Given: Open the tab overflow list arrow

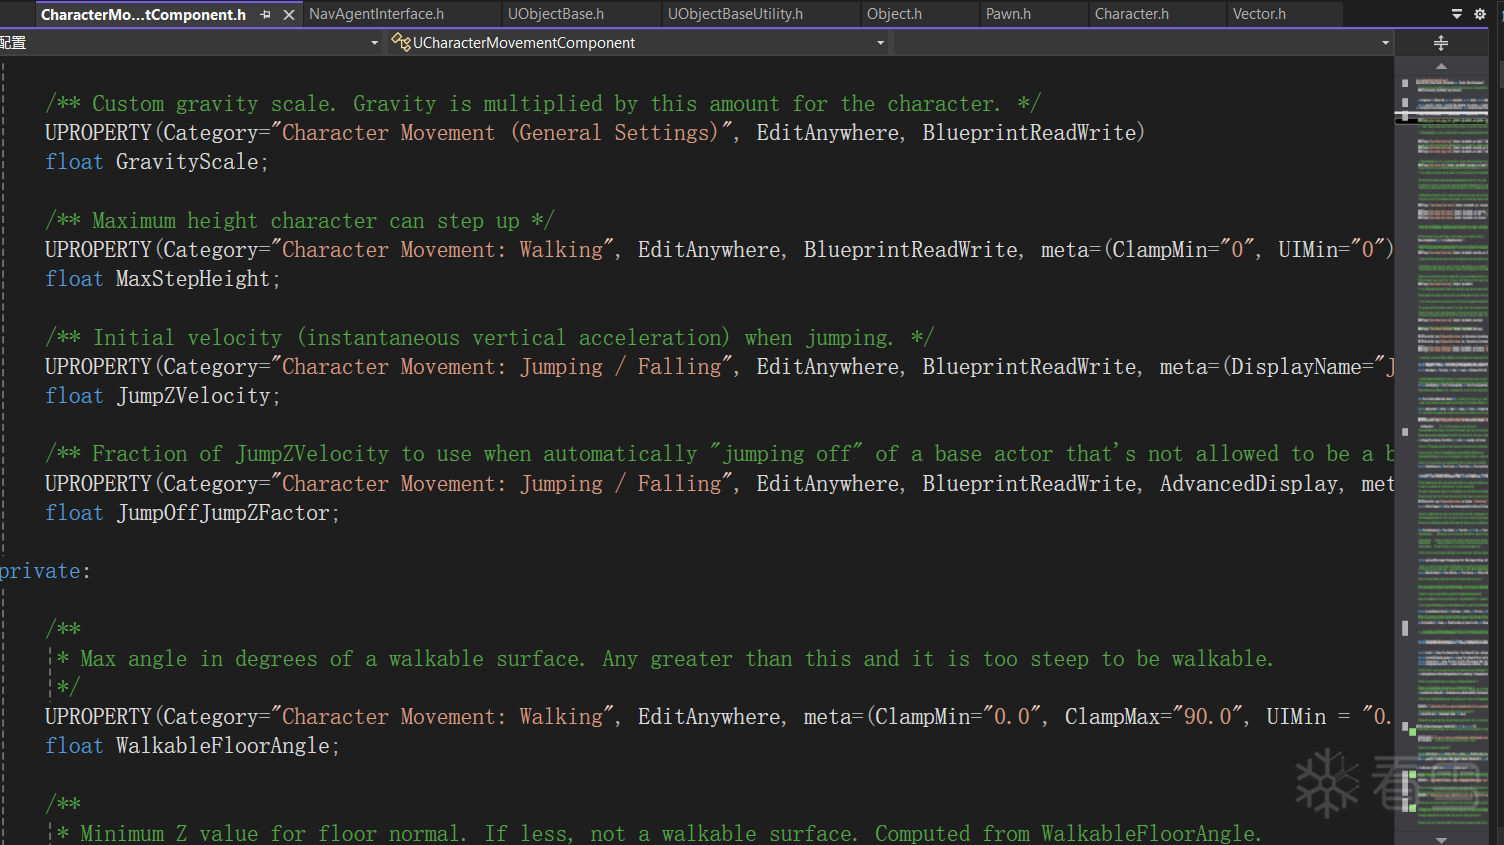Looking at the screenshot, I should tap(1456, 14).
